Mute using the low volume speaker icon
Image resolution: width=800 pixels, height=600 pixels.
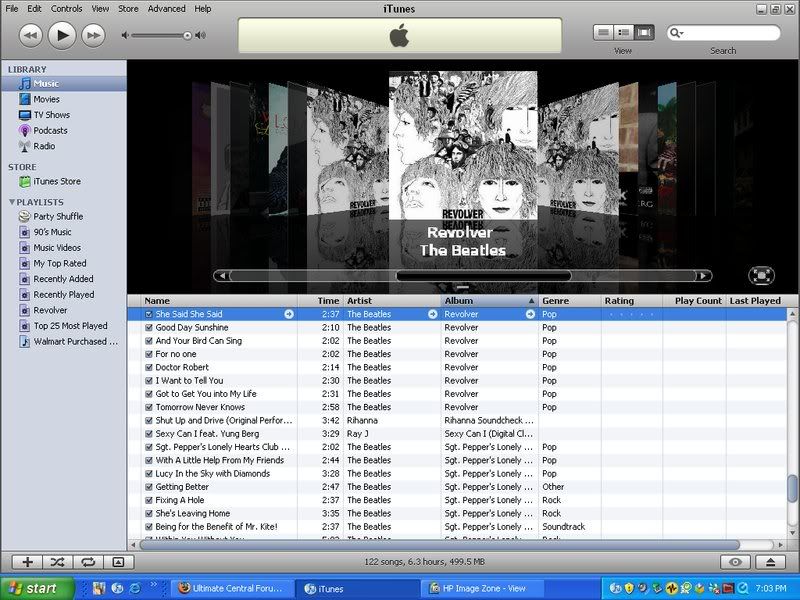click(x=125, y=35)
